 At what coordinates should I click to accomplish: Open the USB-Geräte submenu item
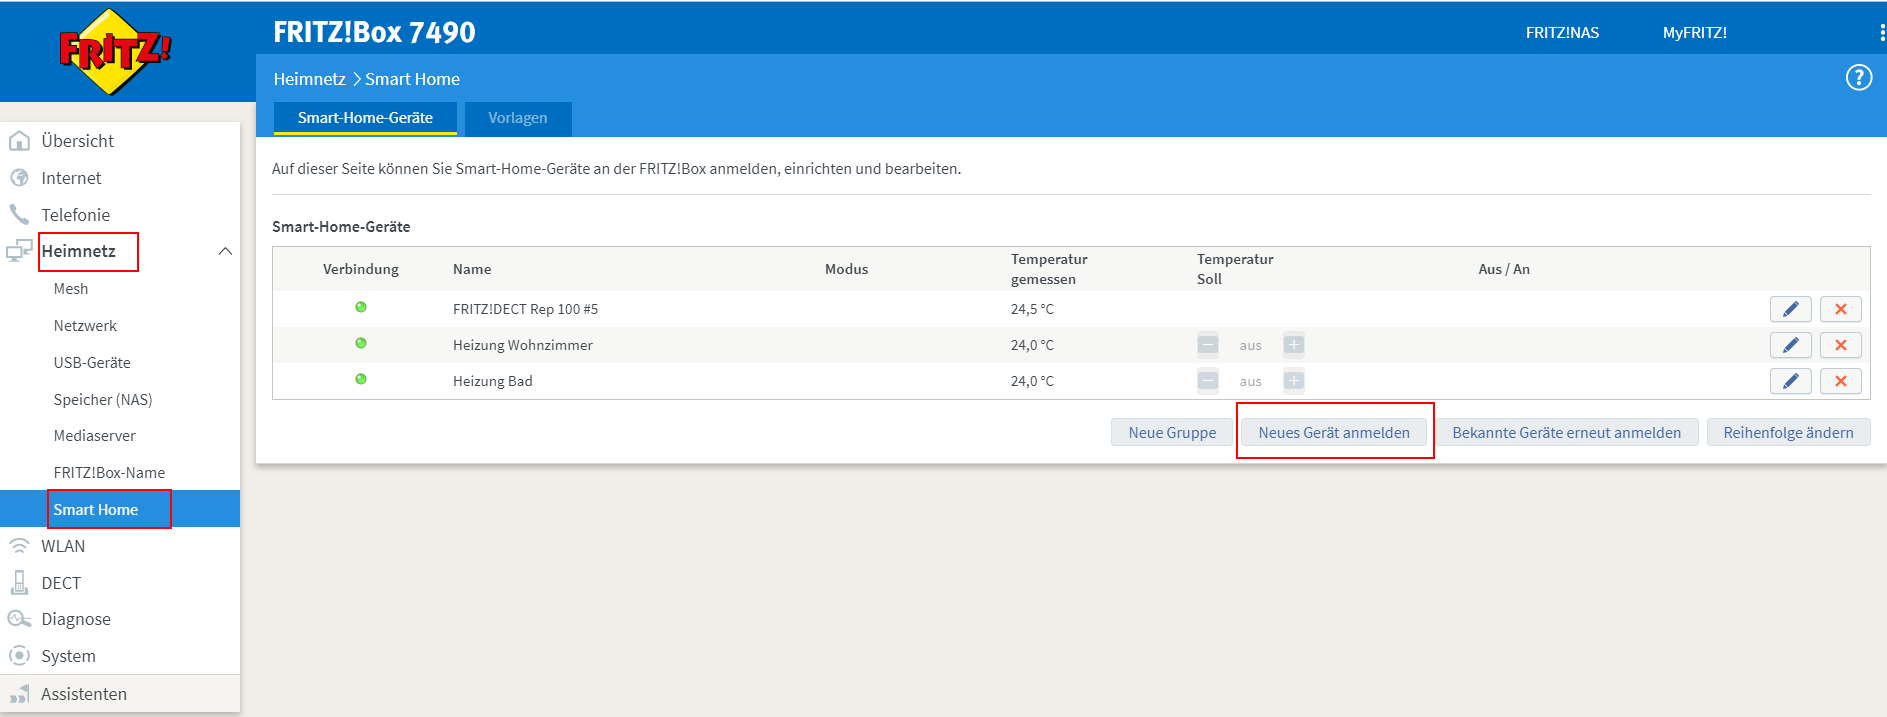(92, 363)
